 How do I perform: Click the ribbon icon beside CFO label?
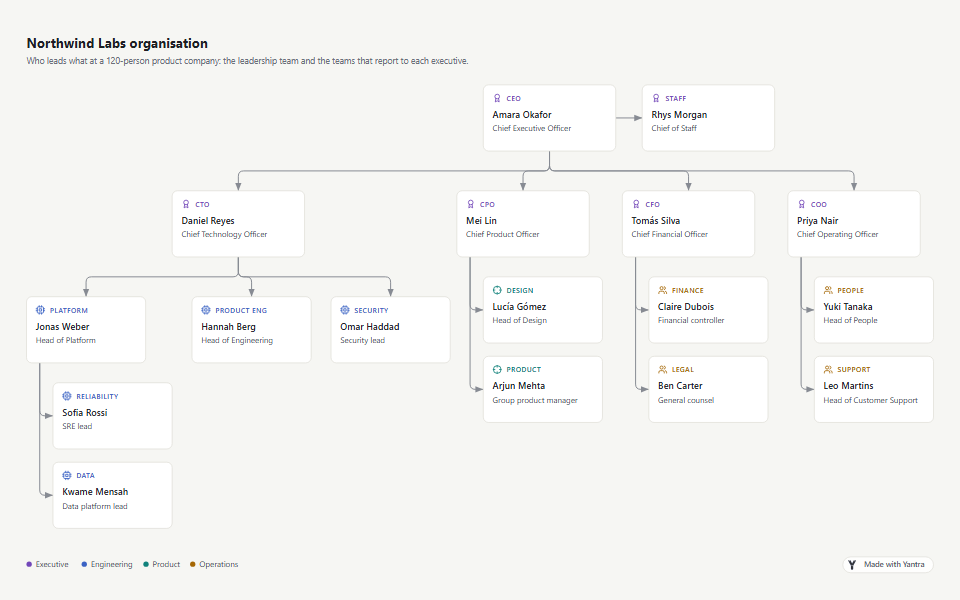tap(636, 204)
